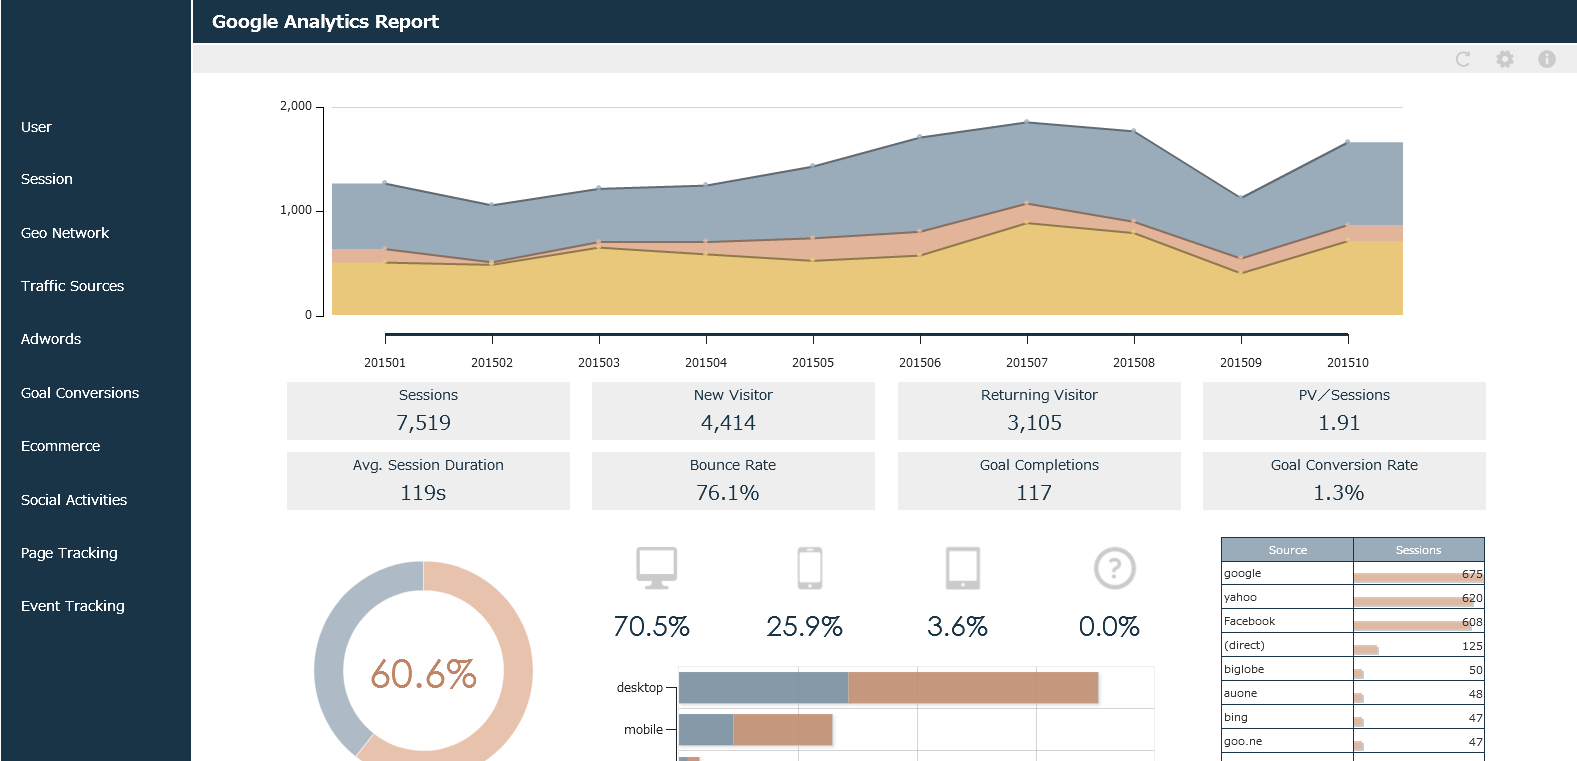The width and height of the screenshot is (1577, 761).
Task: Go to Social Activities in sidebar
Action: pos(74,500)
